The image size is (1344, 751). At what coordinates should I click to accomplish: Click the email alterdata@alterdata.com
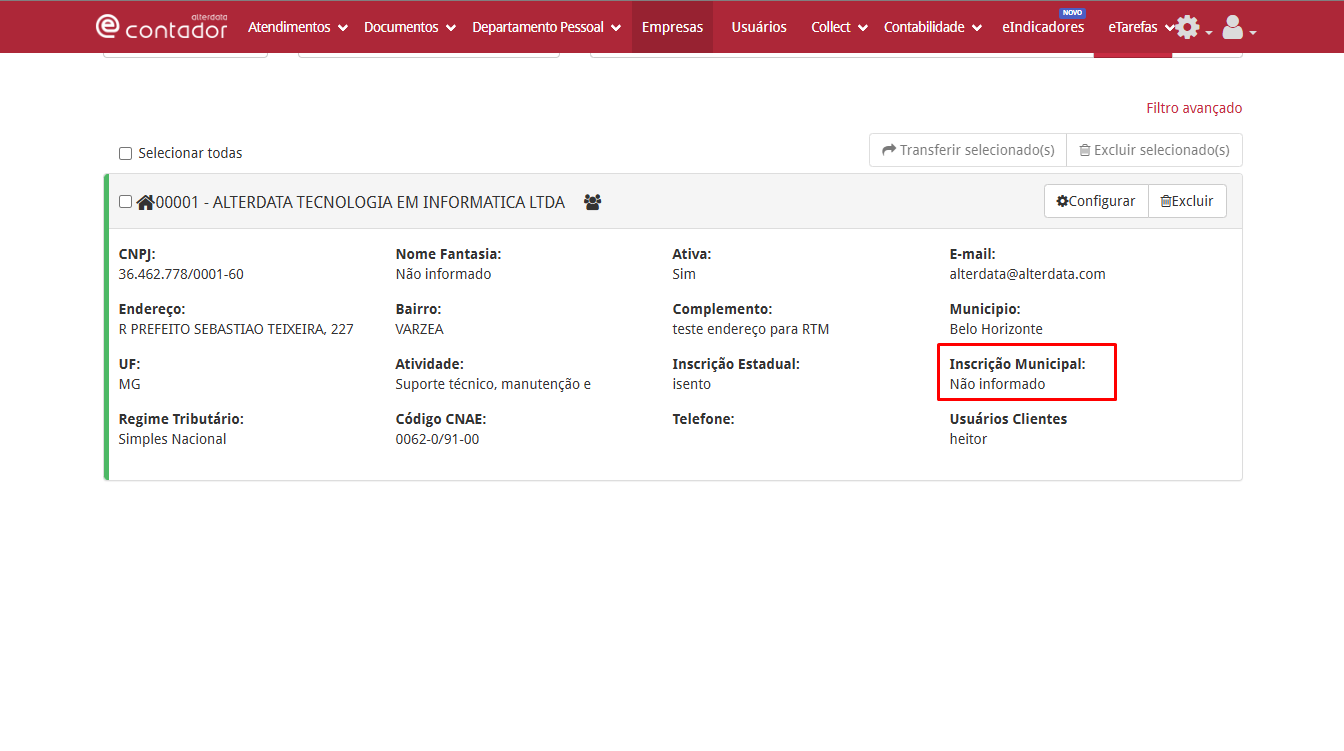point(1027,274)
